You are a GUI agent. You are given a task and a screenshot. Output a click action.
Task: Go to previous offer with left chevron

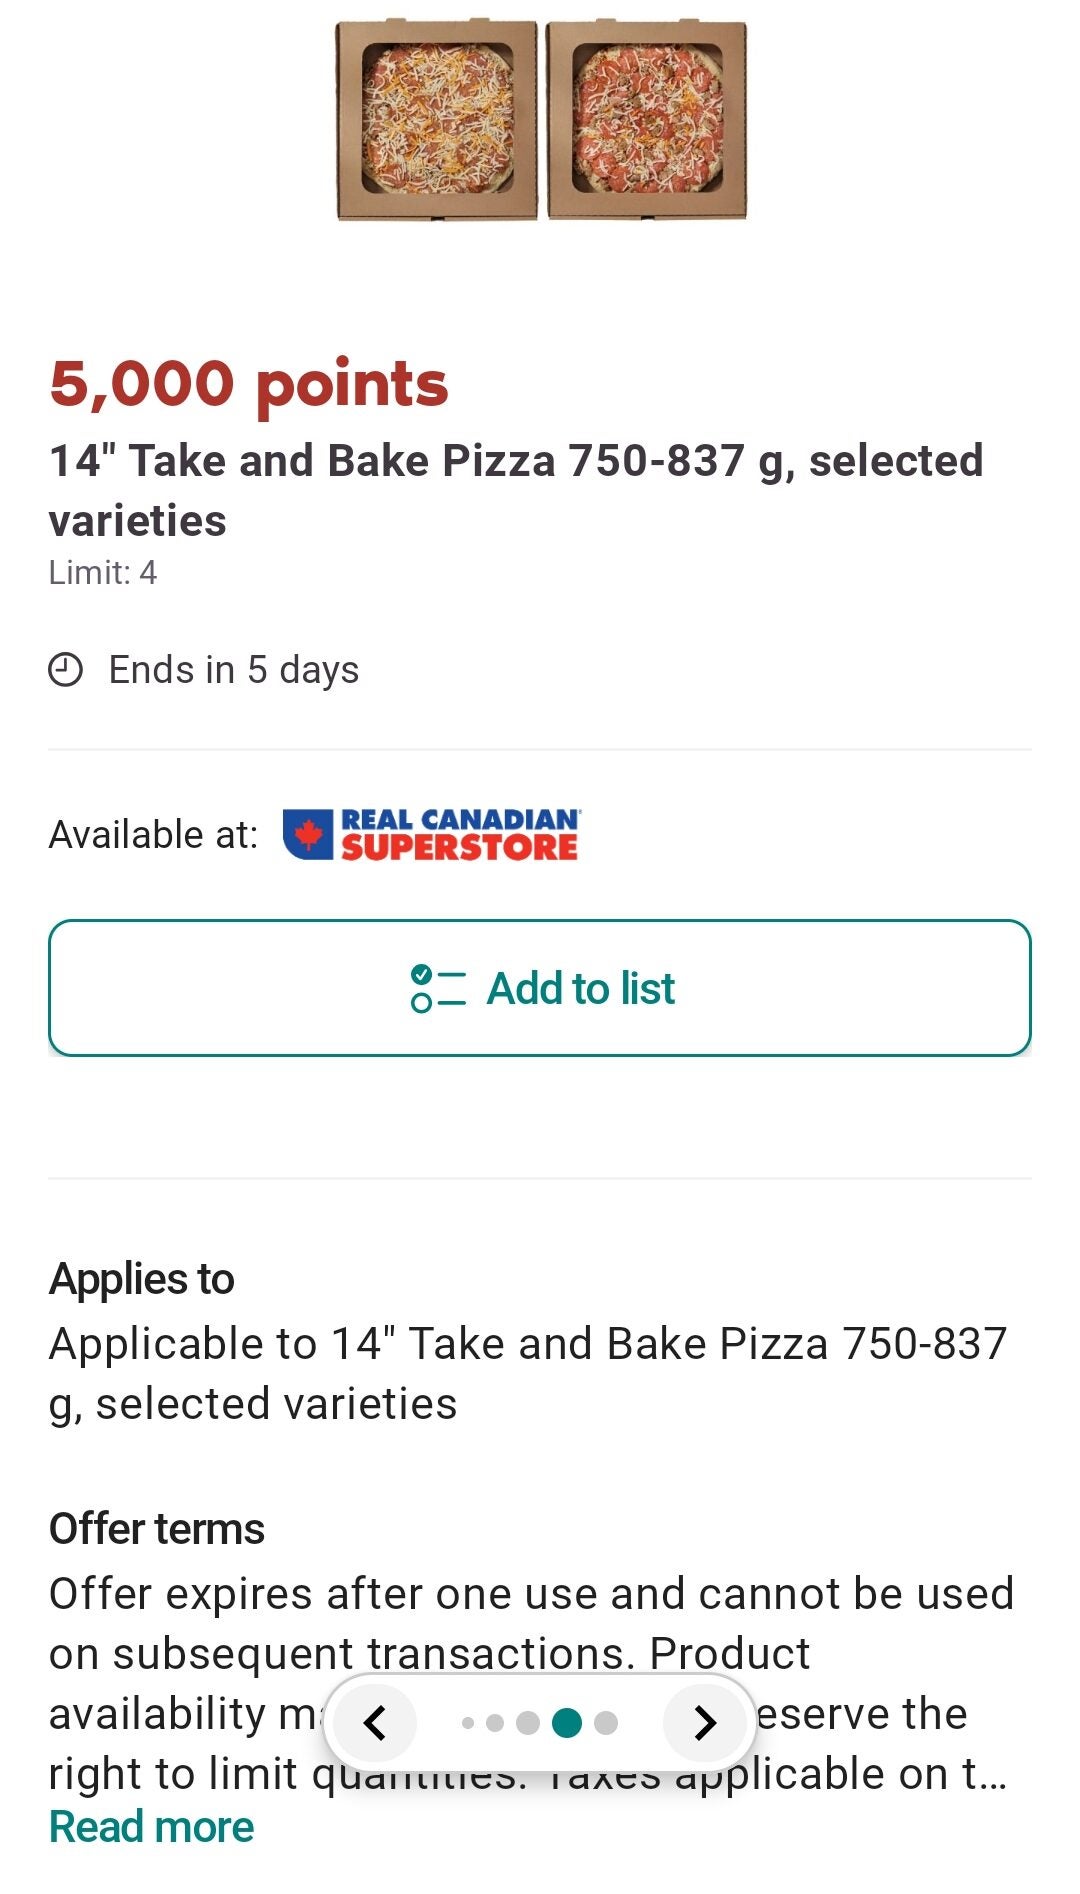375,1723
